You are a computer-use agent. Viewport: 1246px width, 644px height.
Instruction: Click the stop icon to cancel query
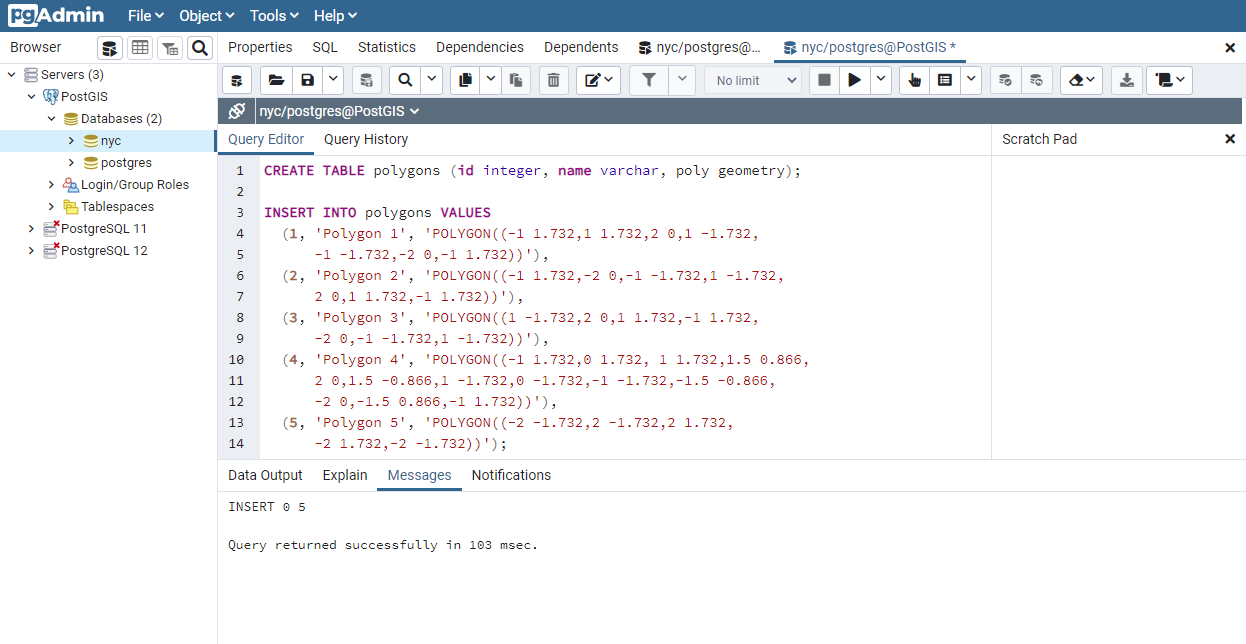(823, 80)
